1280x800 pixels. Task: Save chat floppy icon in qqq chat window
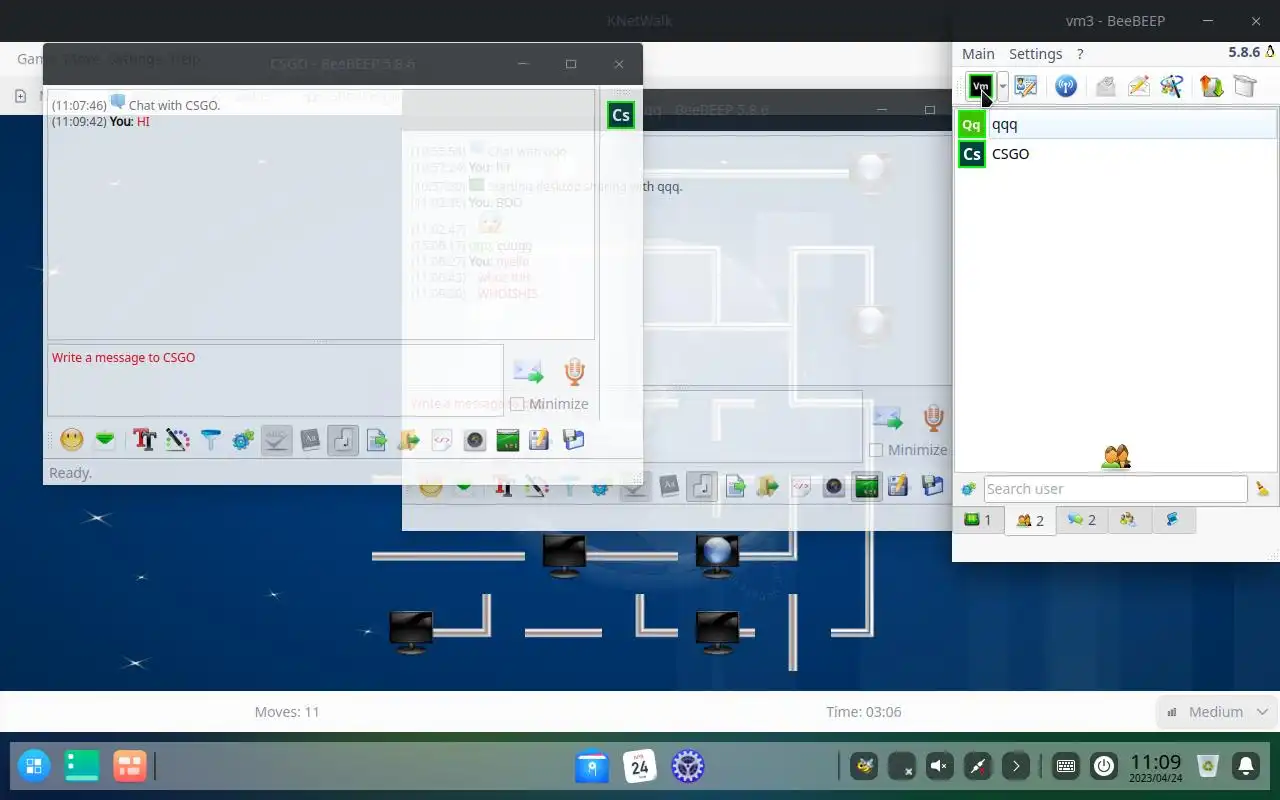(932, 486)
